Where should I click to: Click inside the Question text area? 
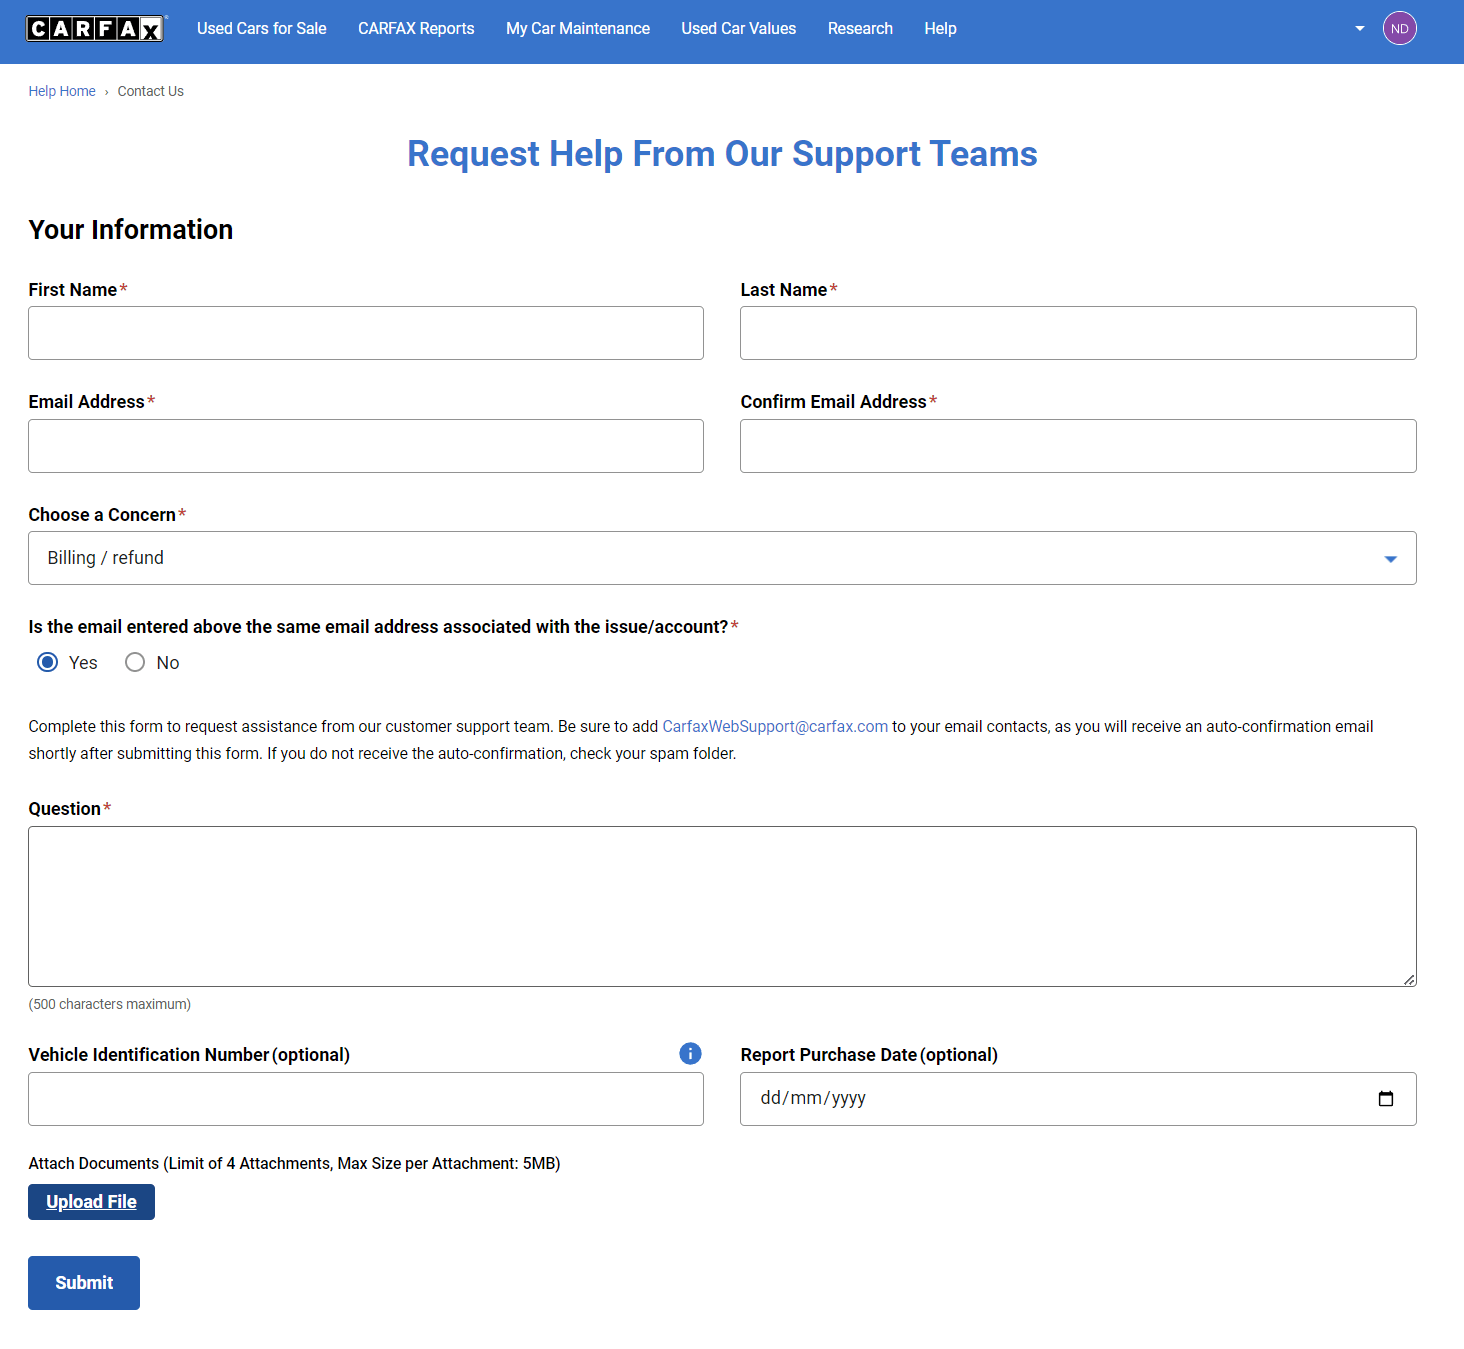[x=722, y=905]
